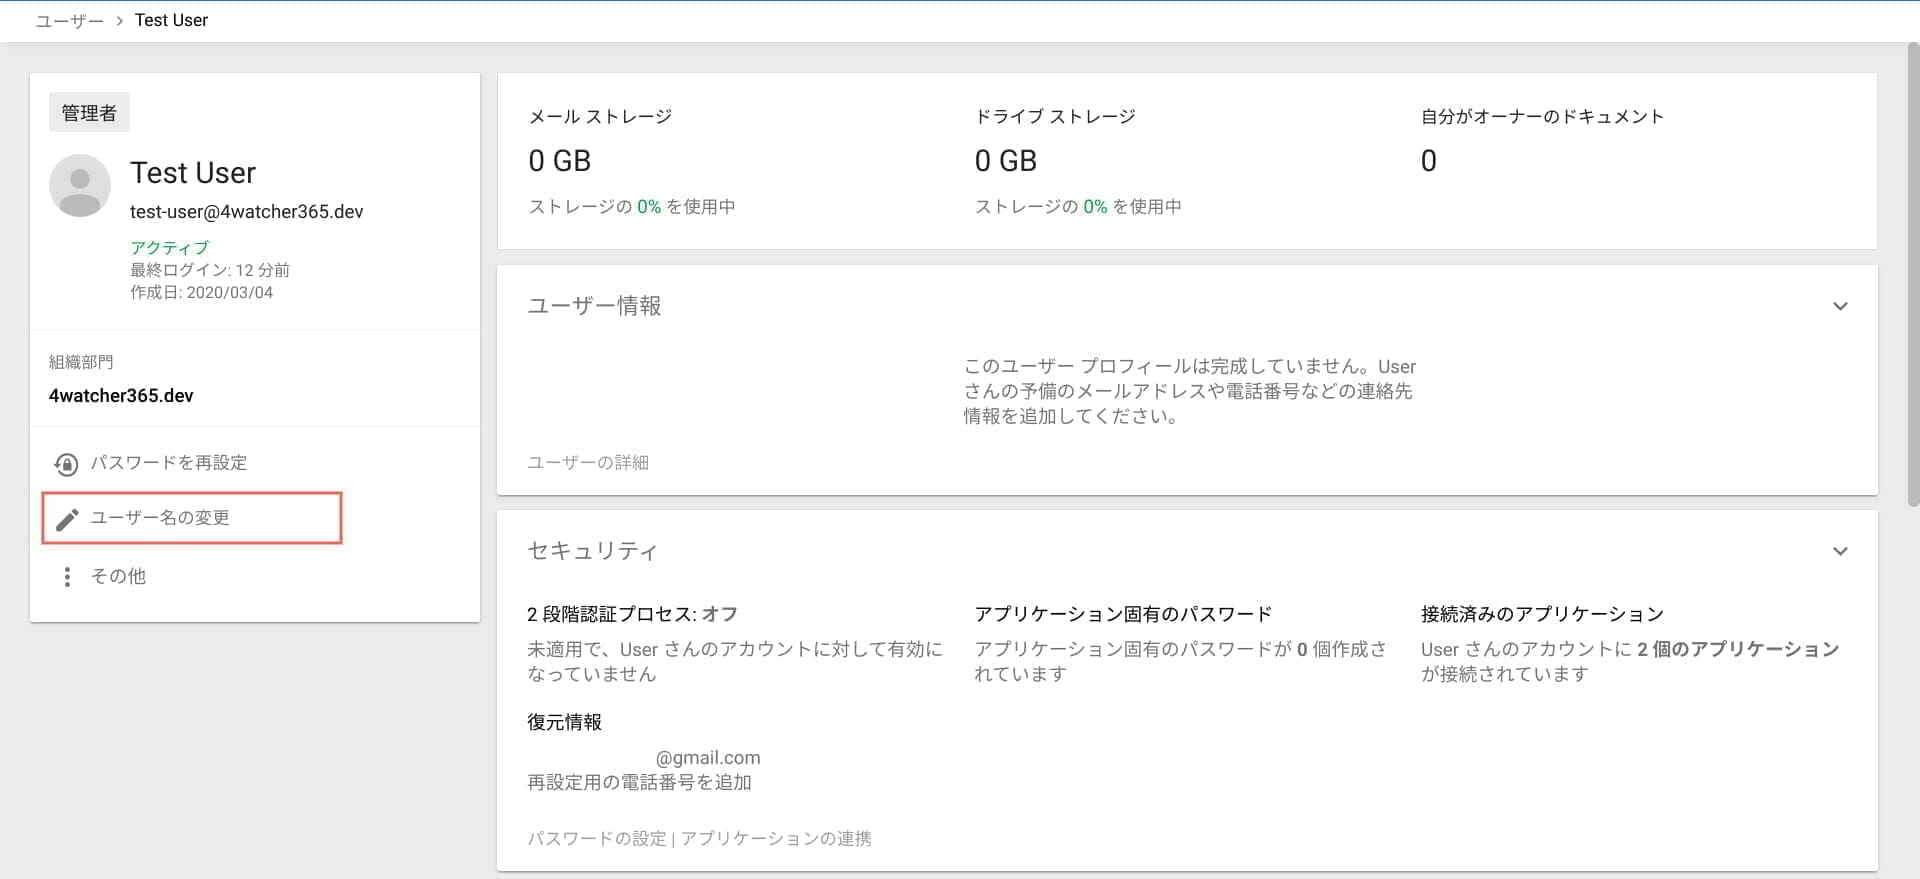This screenshot has width=1920, height=879.
Task: Click メール ストレージ label
Action: (x=600, y=117)
